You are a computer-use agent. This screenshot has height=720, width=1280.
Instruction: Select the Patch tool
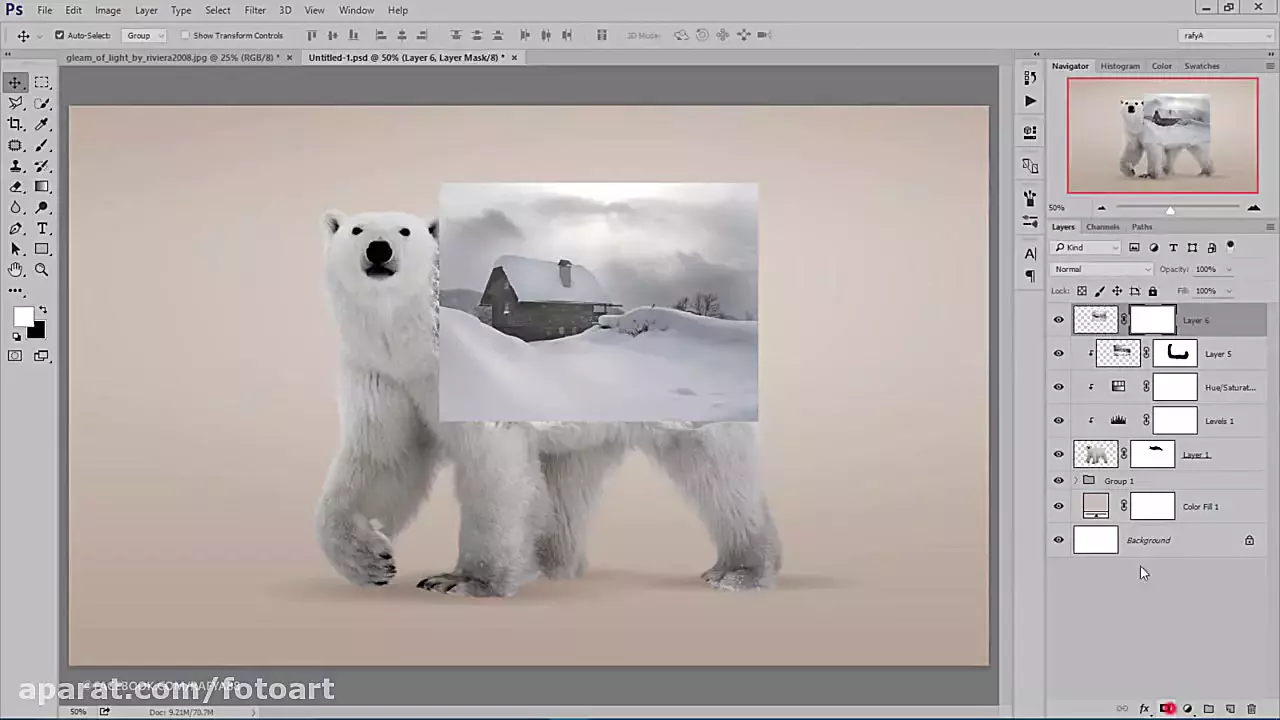[16, 146]
